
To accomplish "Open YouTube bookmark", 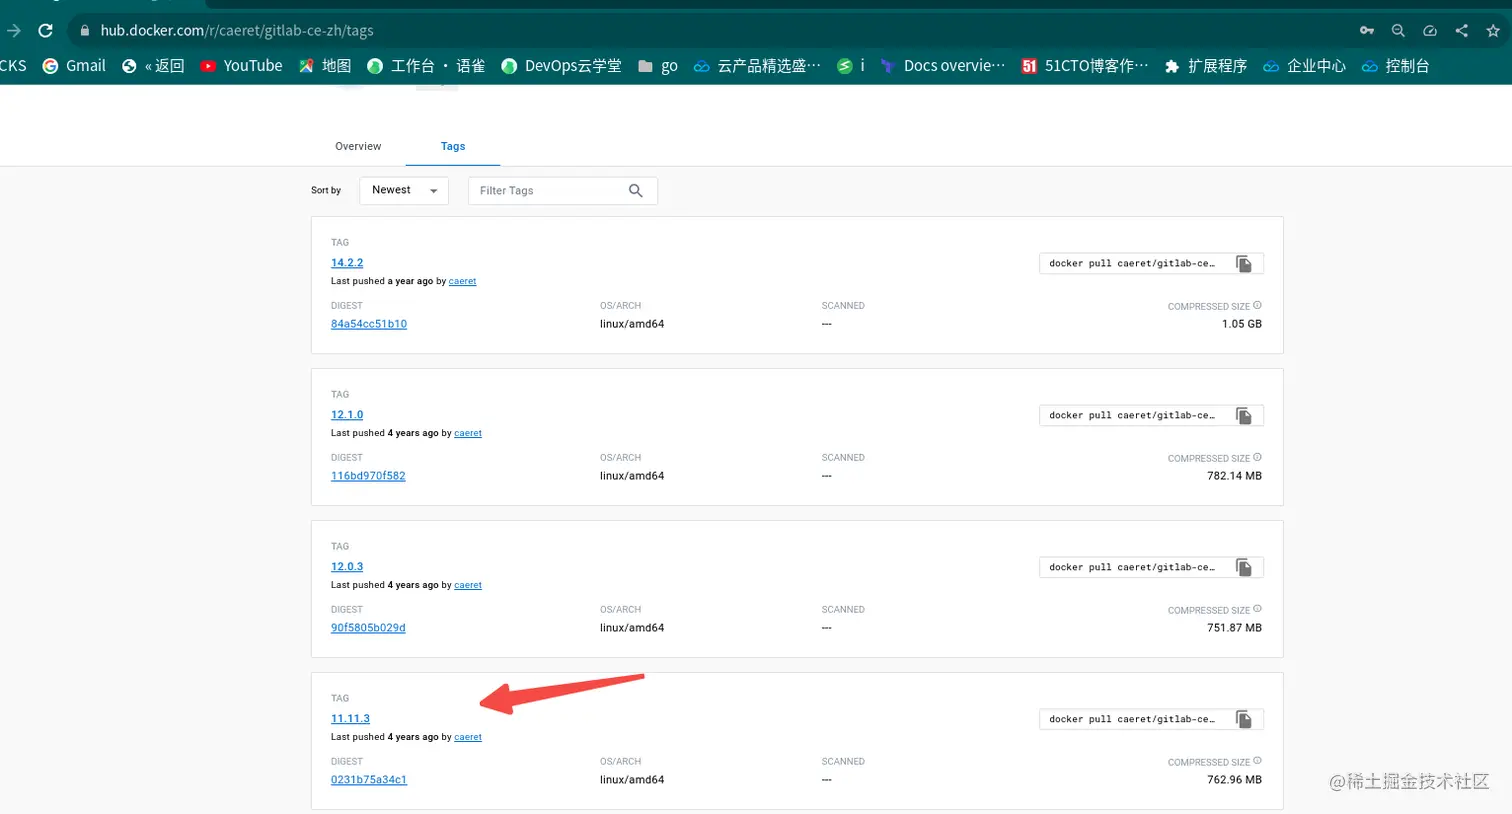I will [241, 66].
